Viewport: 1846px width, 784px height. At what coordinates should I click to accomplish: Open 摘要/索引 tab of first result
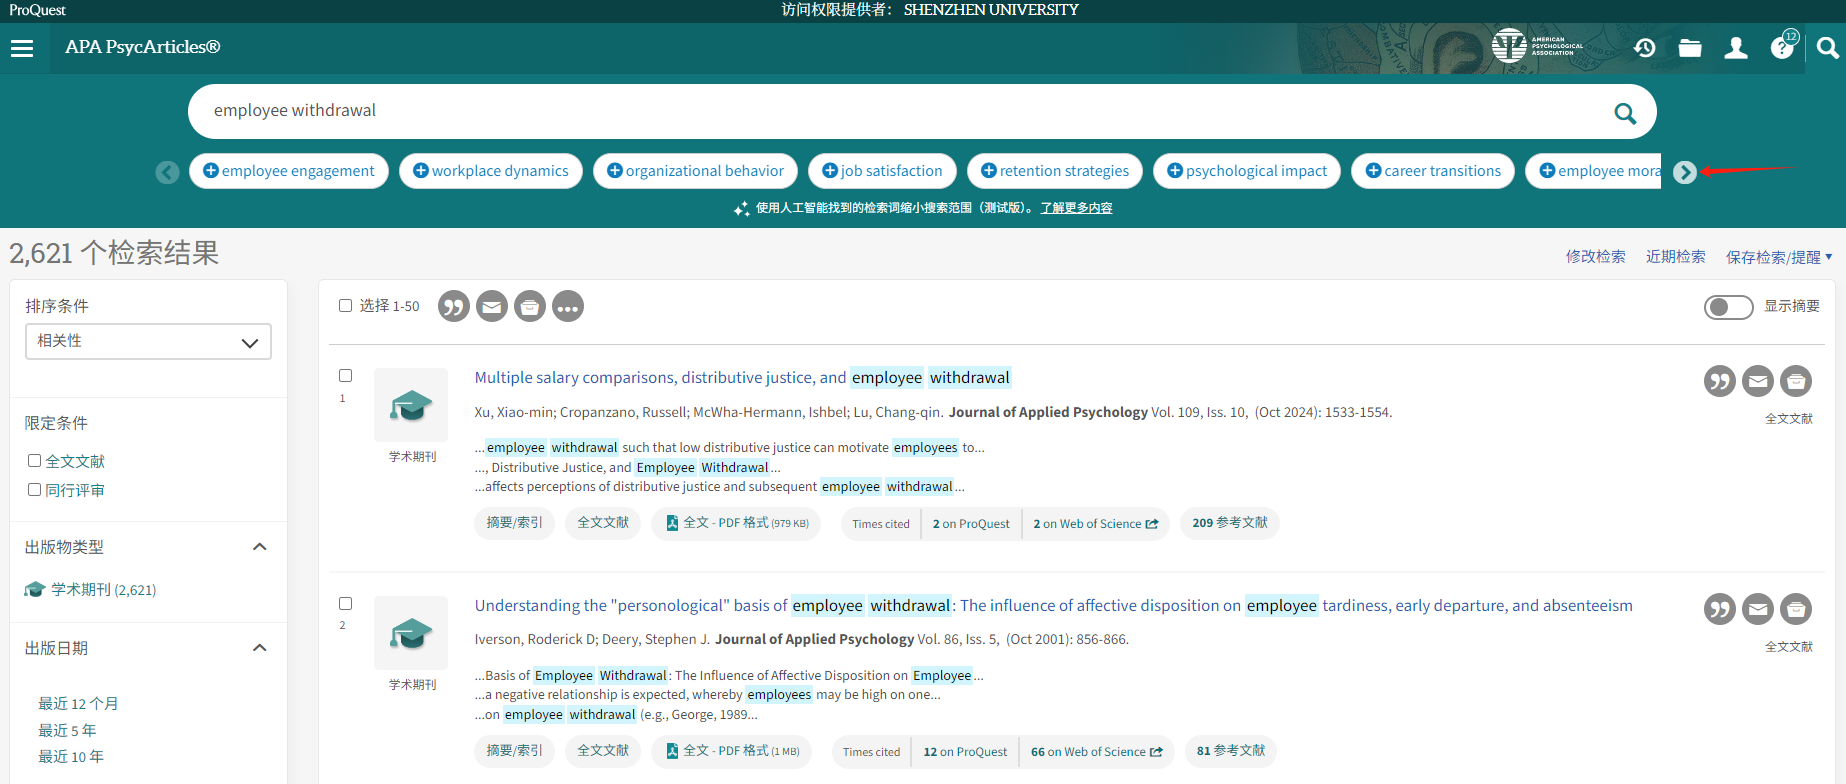click(514, 523)
